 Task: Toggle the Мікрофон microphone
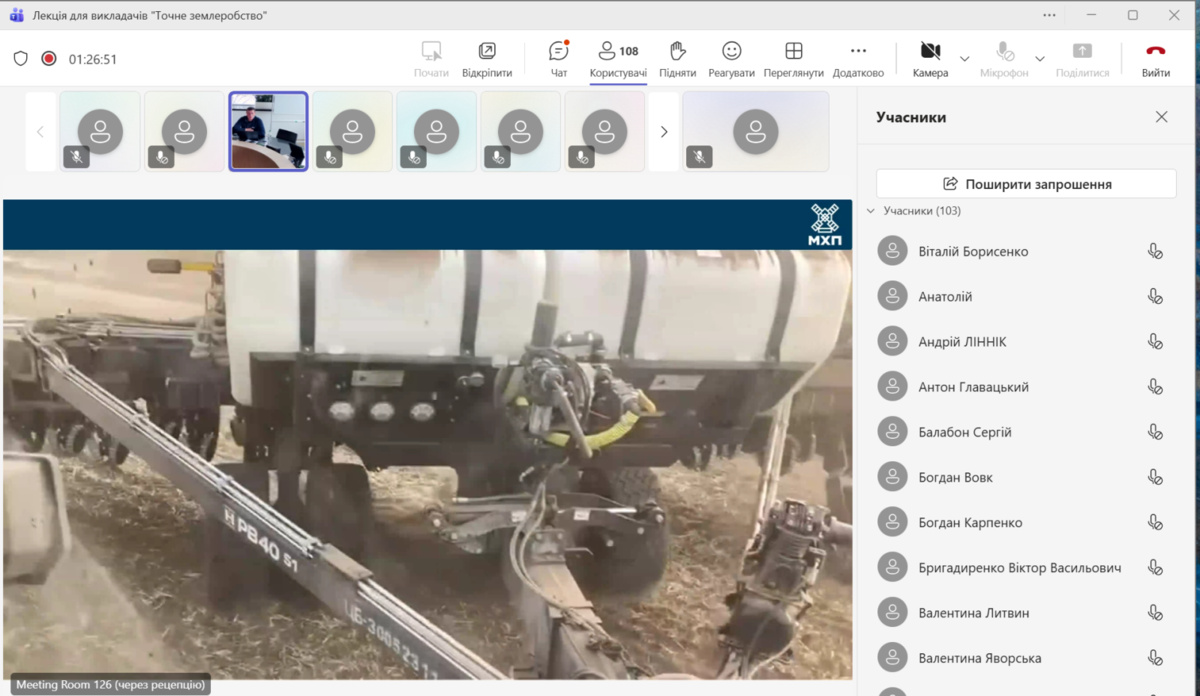pos(1004,58)
